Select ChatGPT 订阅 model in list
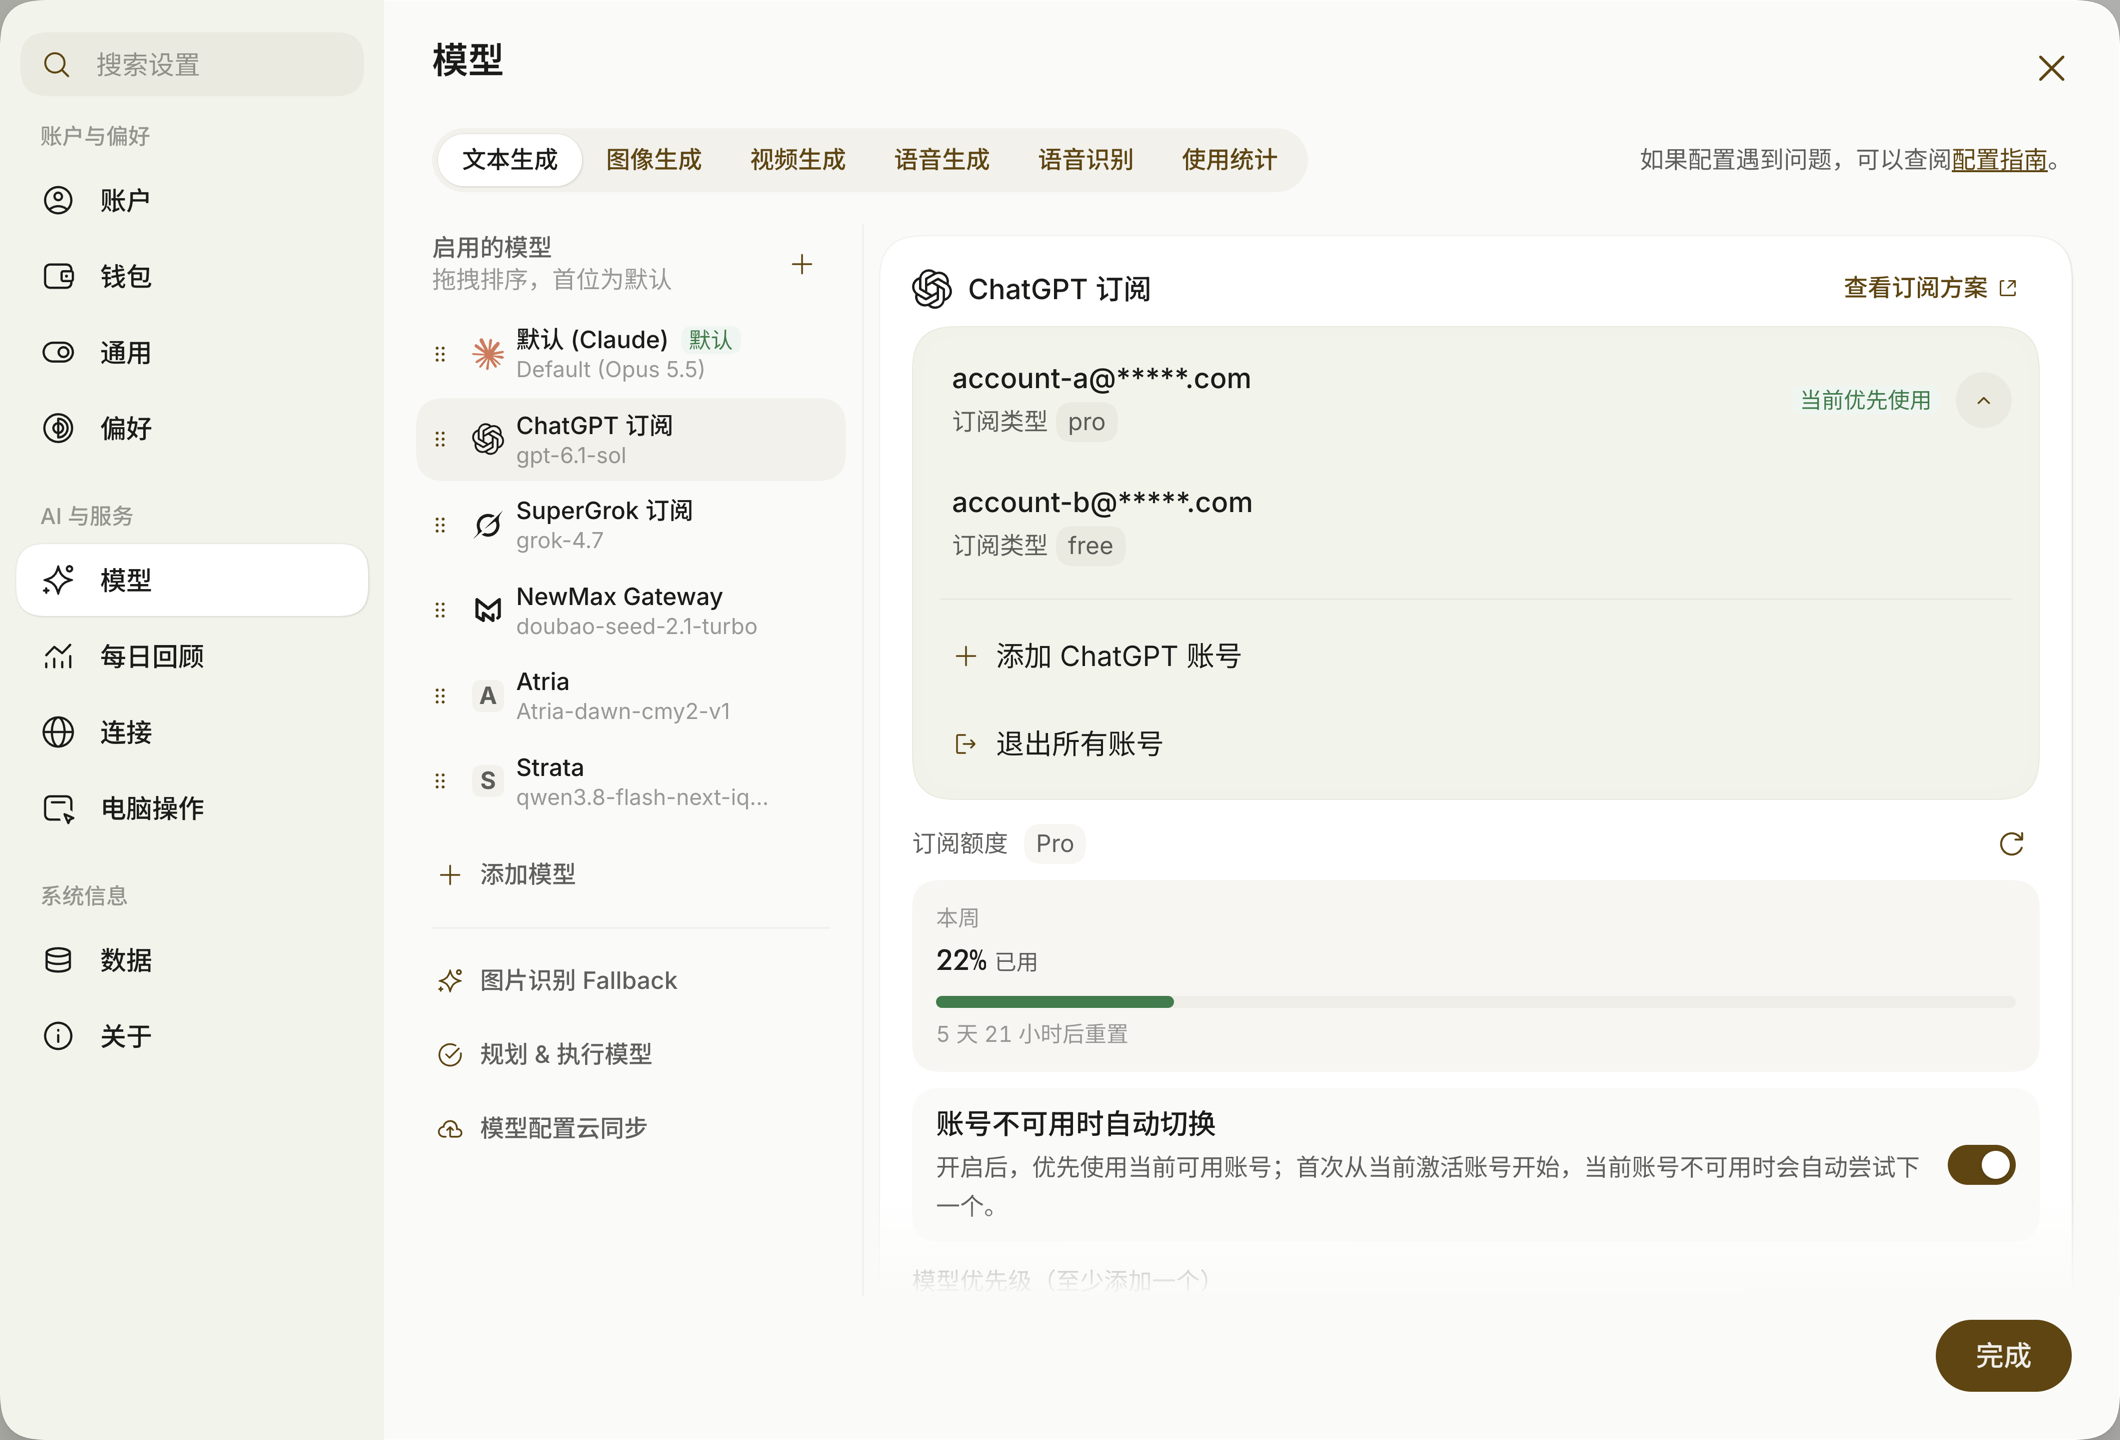This screenshot has width=2120, height=1440. click(x=631, y=439)
